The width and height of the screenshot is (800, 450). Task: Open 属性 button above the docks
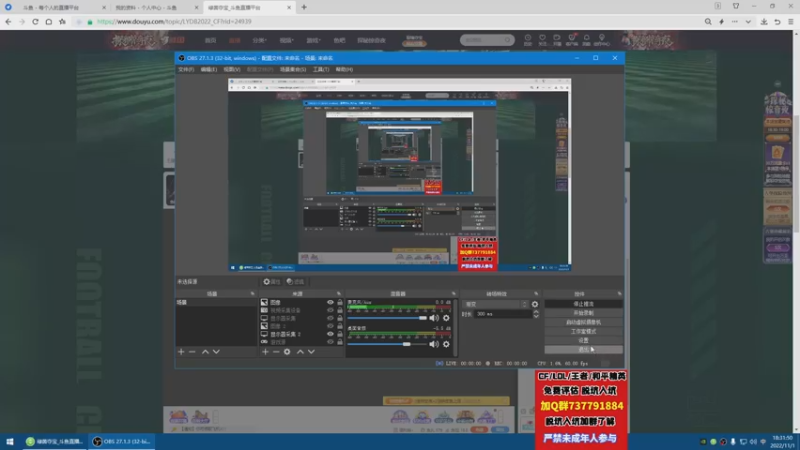[272, 282]
